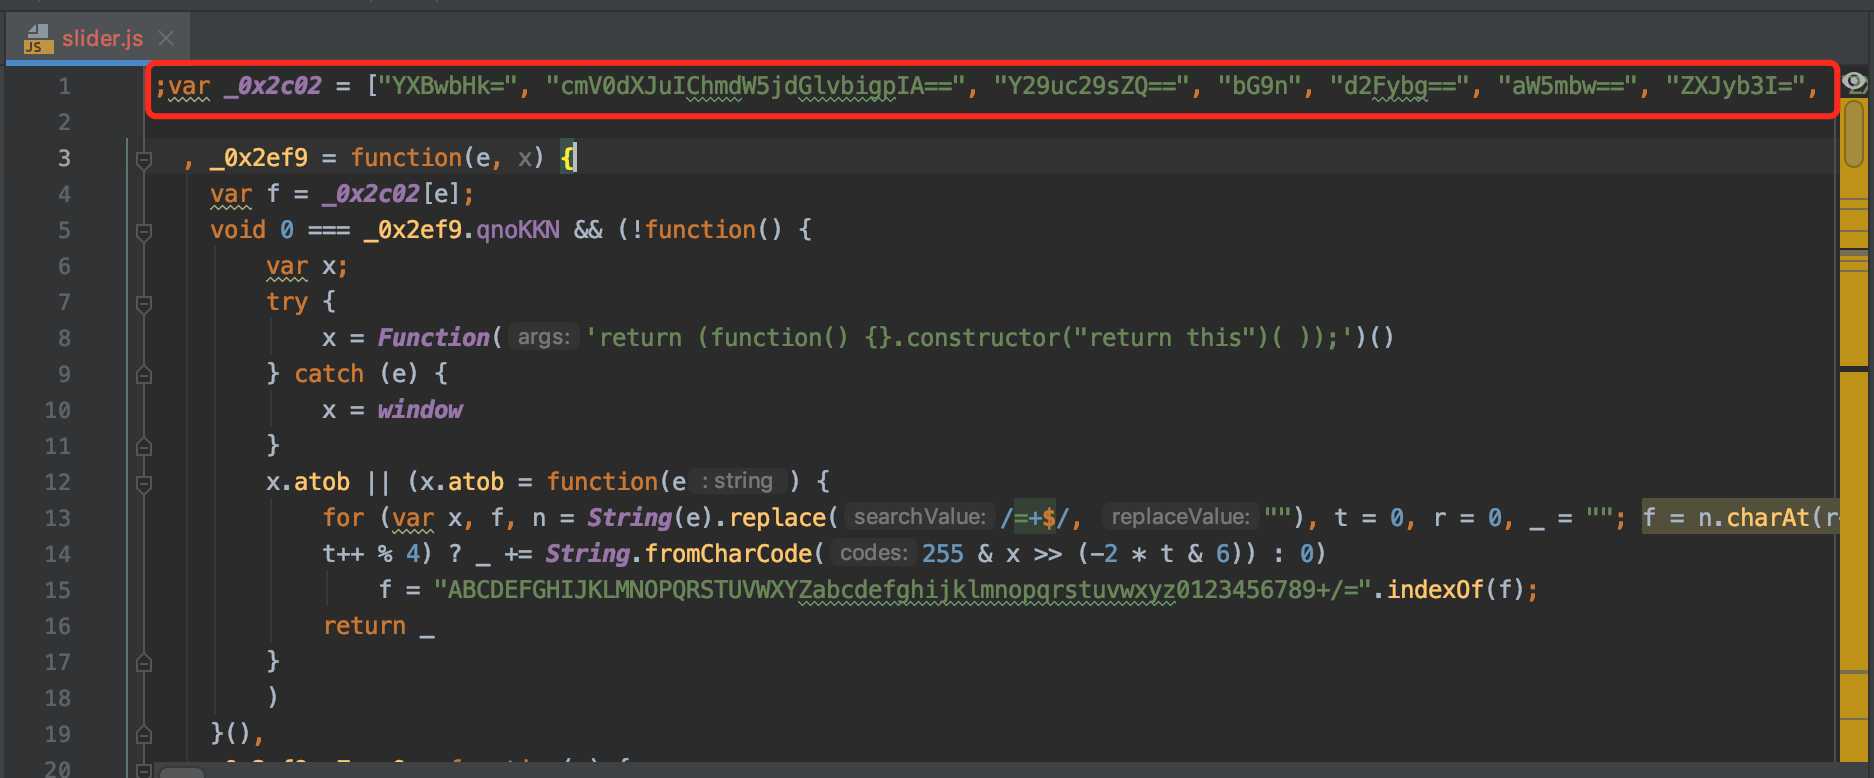Screen dimensions: 1874x778
Task: Click 'return _' on line 16
Action: click(379, 626)
